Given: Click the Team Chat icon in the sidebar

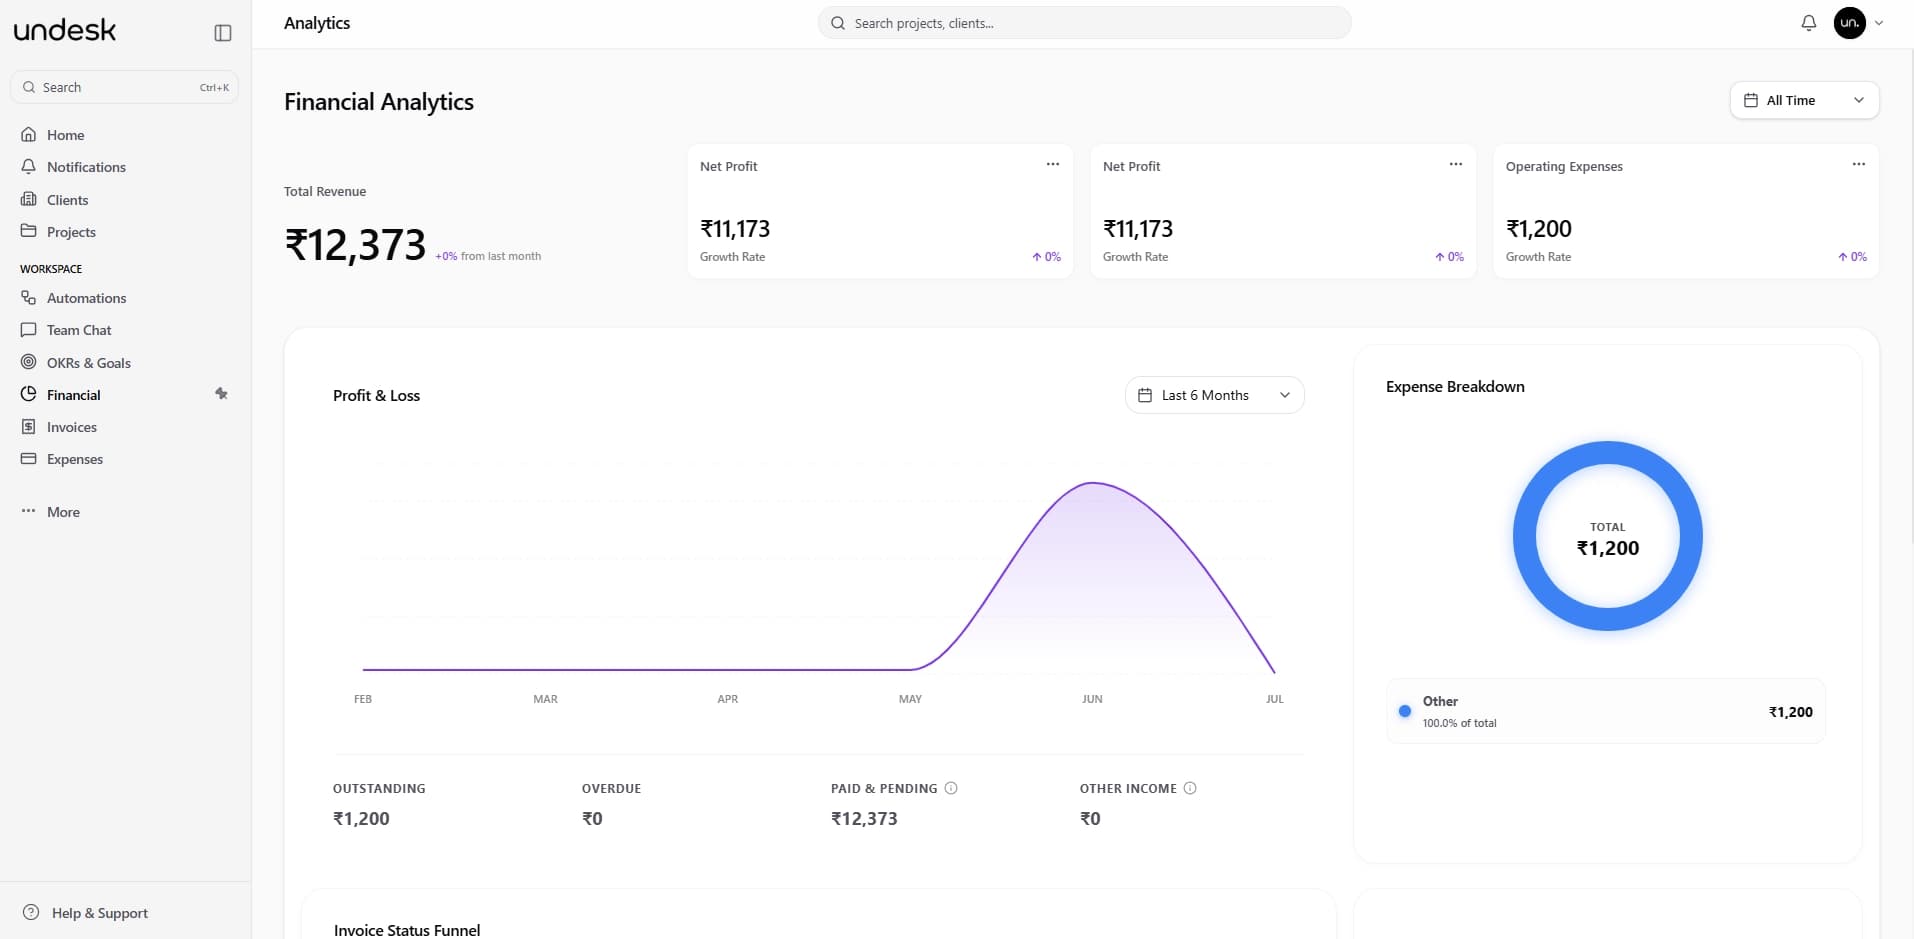Looking at the screenshot, I should point(29,329).
